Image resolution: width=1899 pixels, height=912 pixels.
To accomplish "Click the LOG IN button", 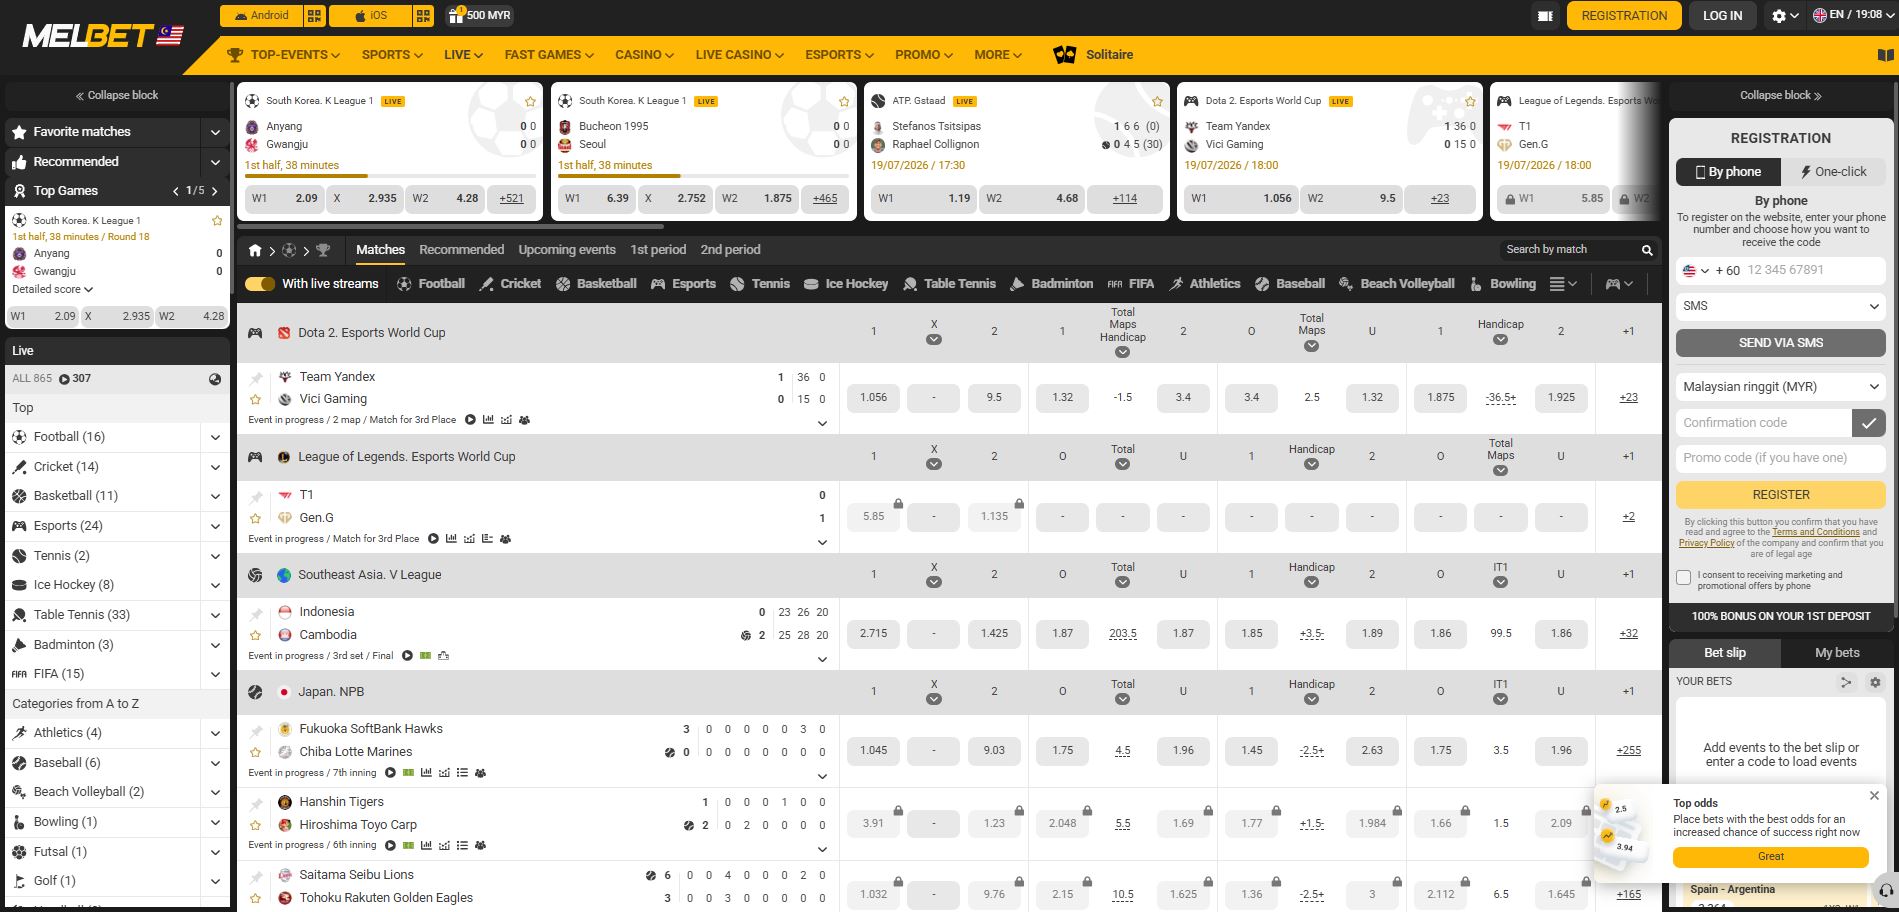I will coord(1722,16).
